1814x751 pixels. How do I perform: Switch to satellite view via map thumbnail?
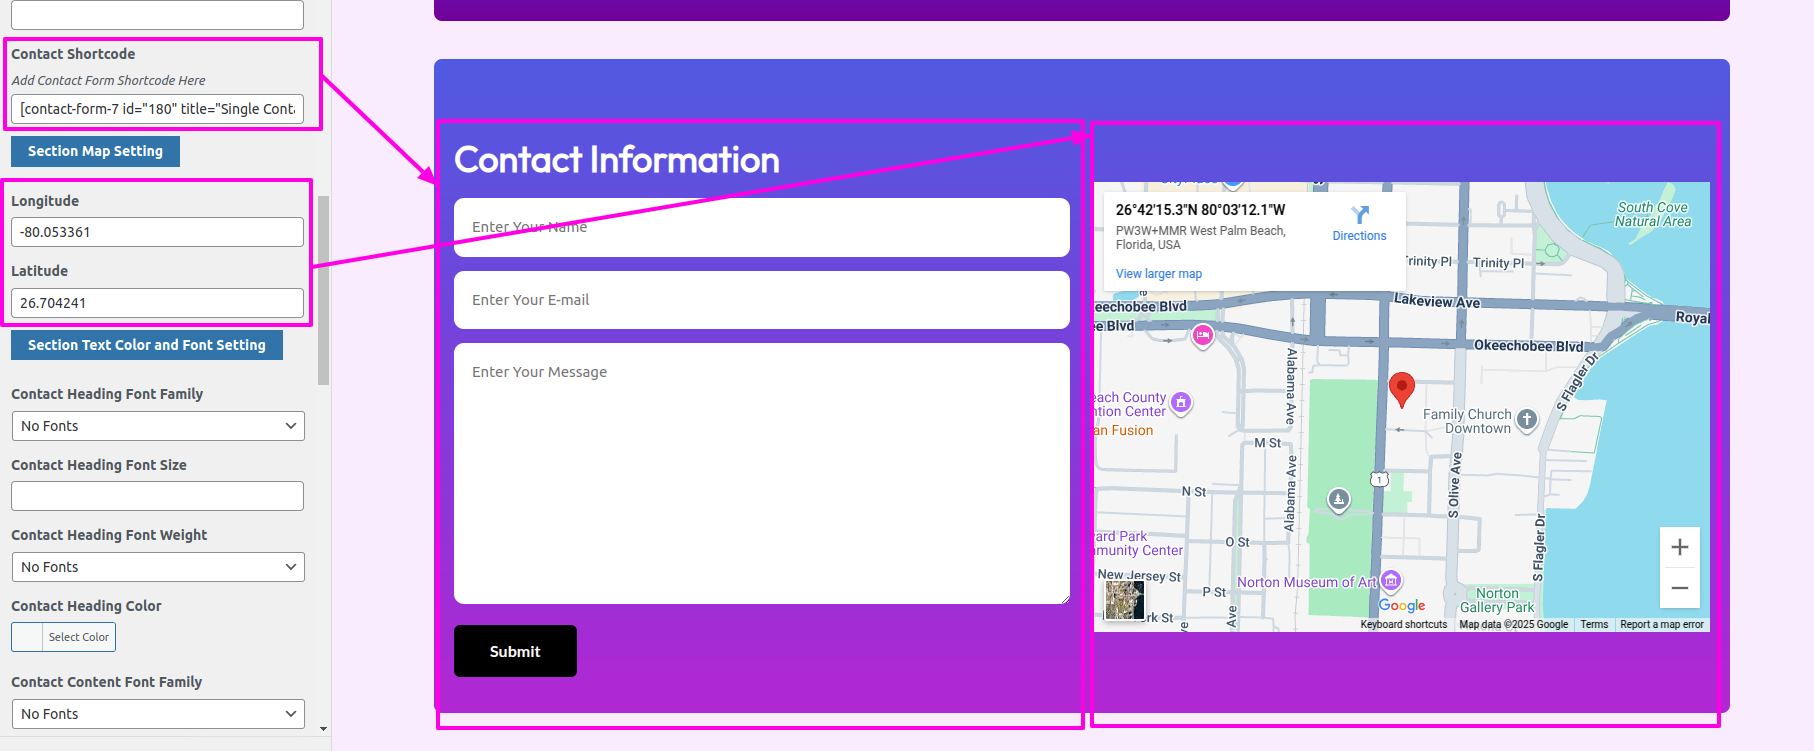pyautogui.click(x=1125, y=600)
